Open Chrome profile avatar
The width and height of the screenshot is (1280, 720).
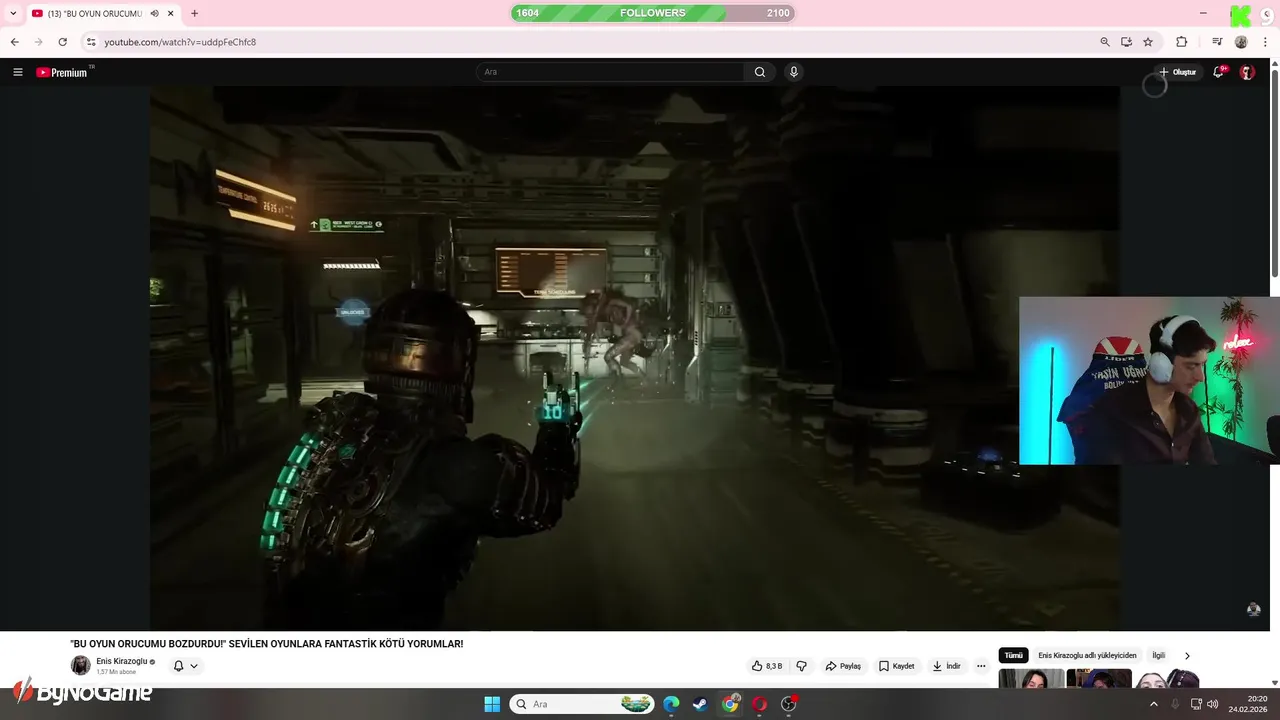click(x=1241, y=42)
